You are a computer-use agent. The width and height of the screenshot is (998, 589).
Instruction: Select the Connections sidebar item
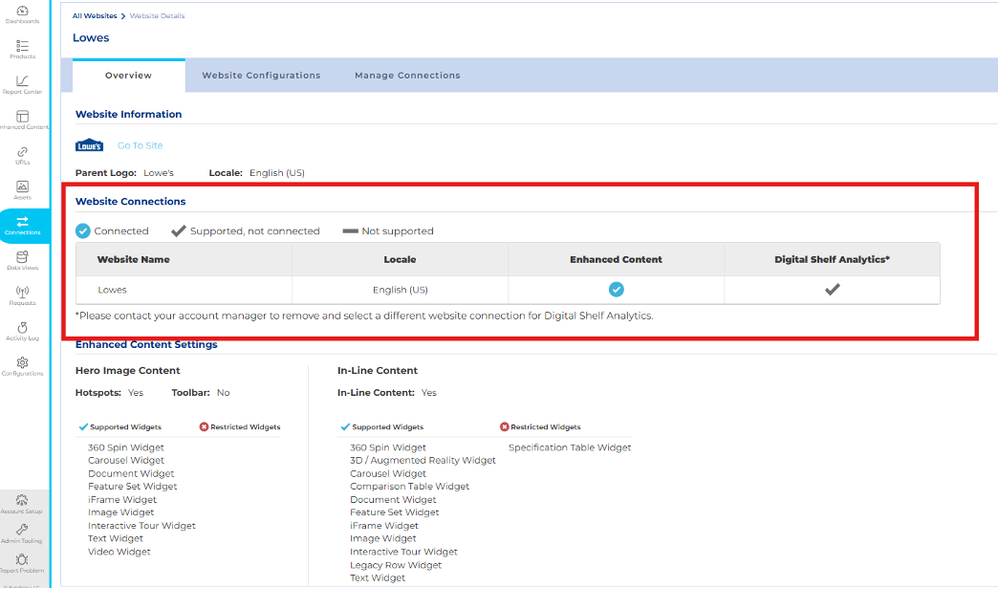tap(23, 226)
